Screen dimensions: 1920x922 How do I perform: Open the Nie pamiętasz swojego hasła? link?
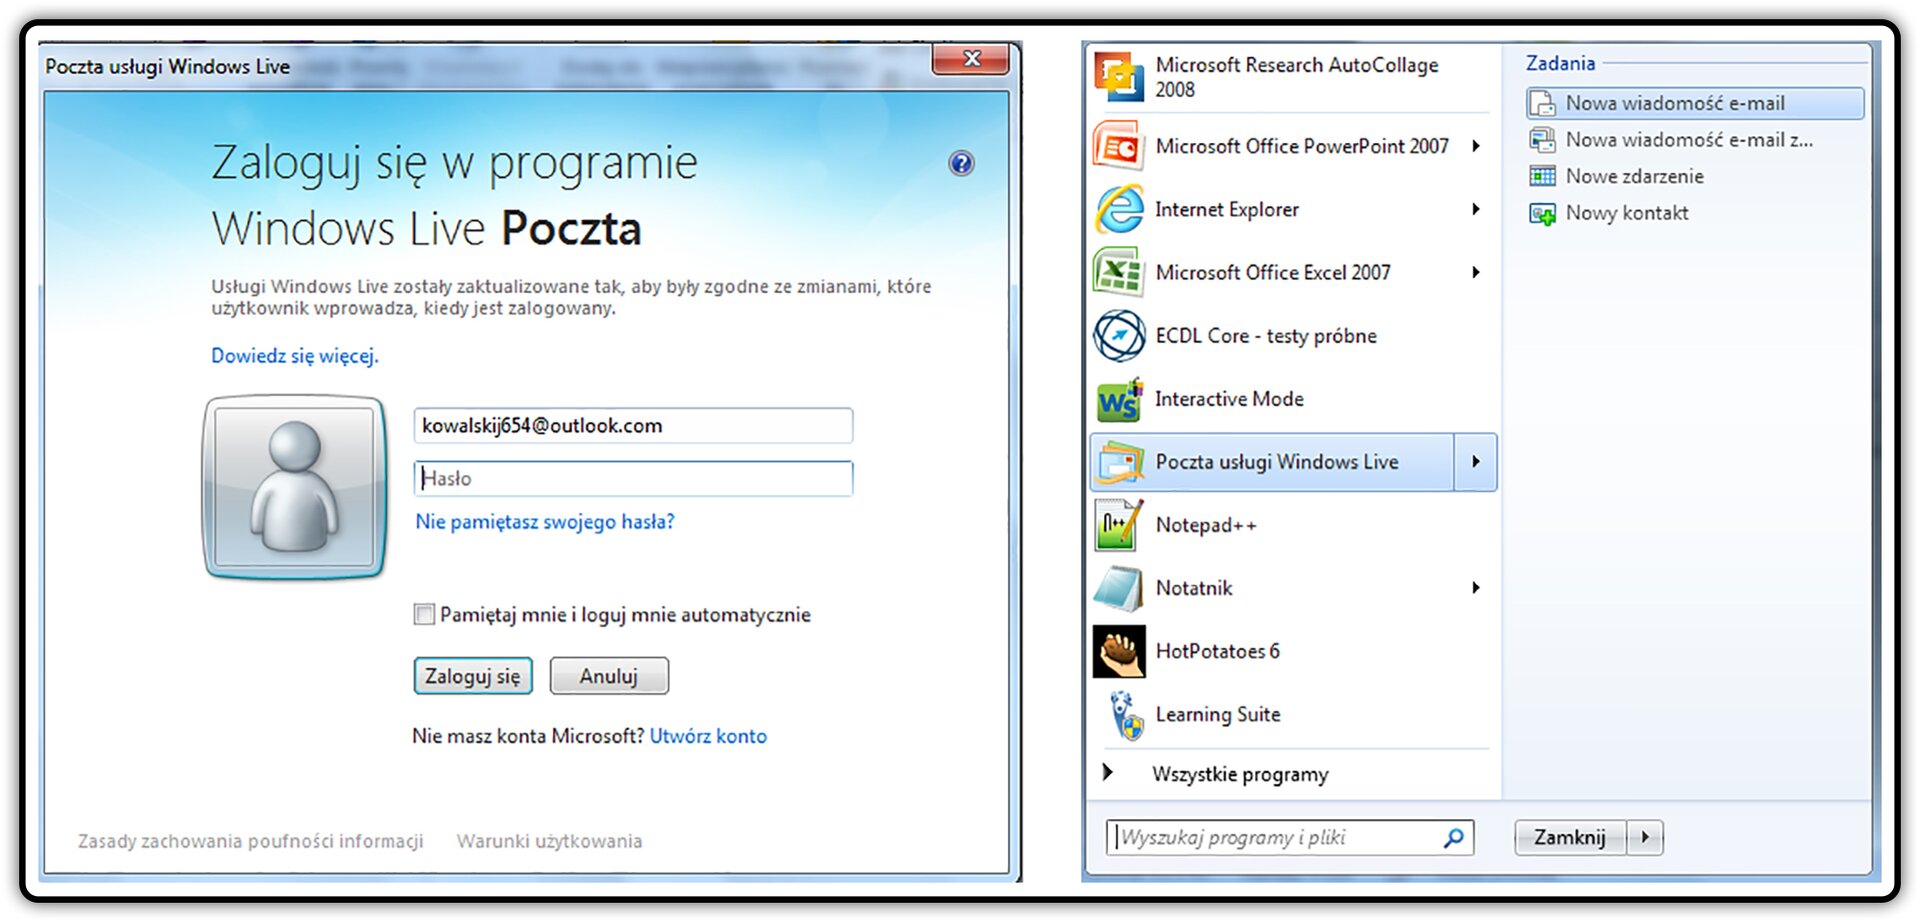point(545,522)
